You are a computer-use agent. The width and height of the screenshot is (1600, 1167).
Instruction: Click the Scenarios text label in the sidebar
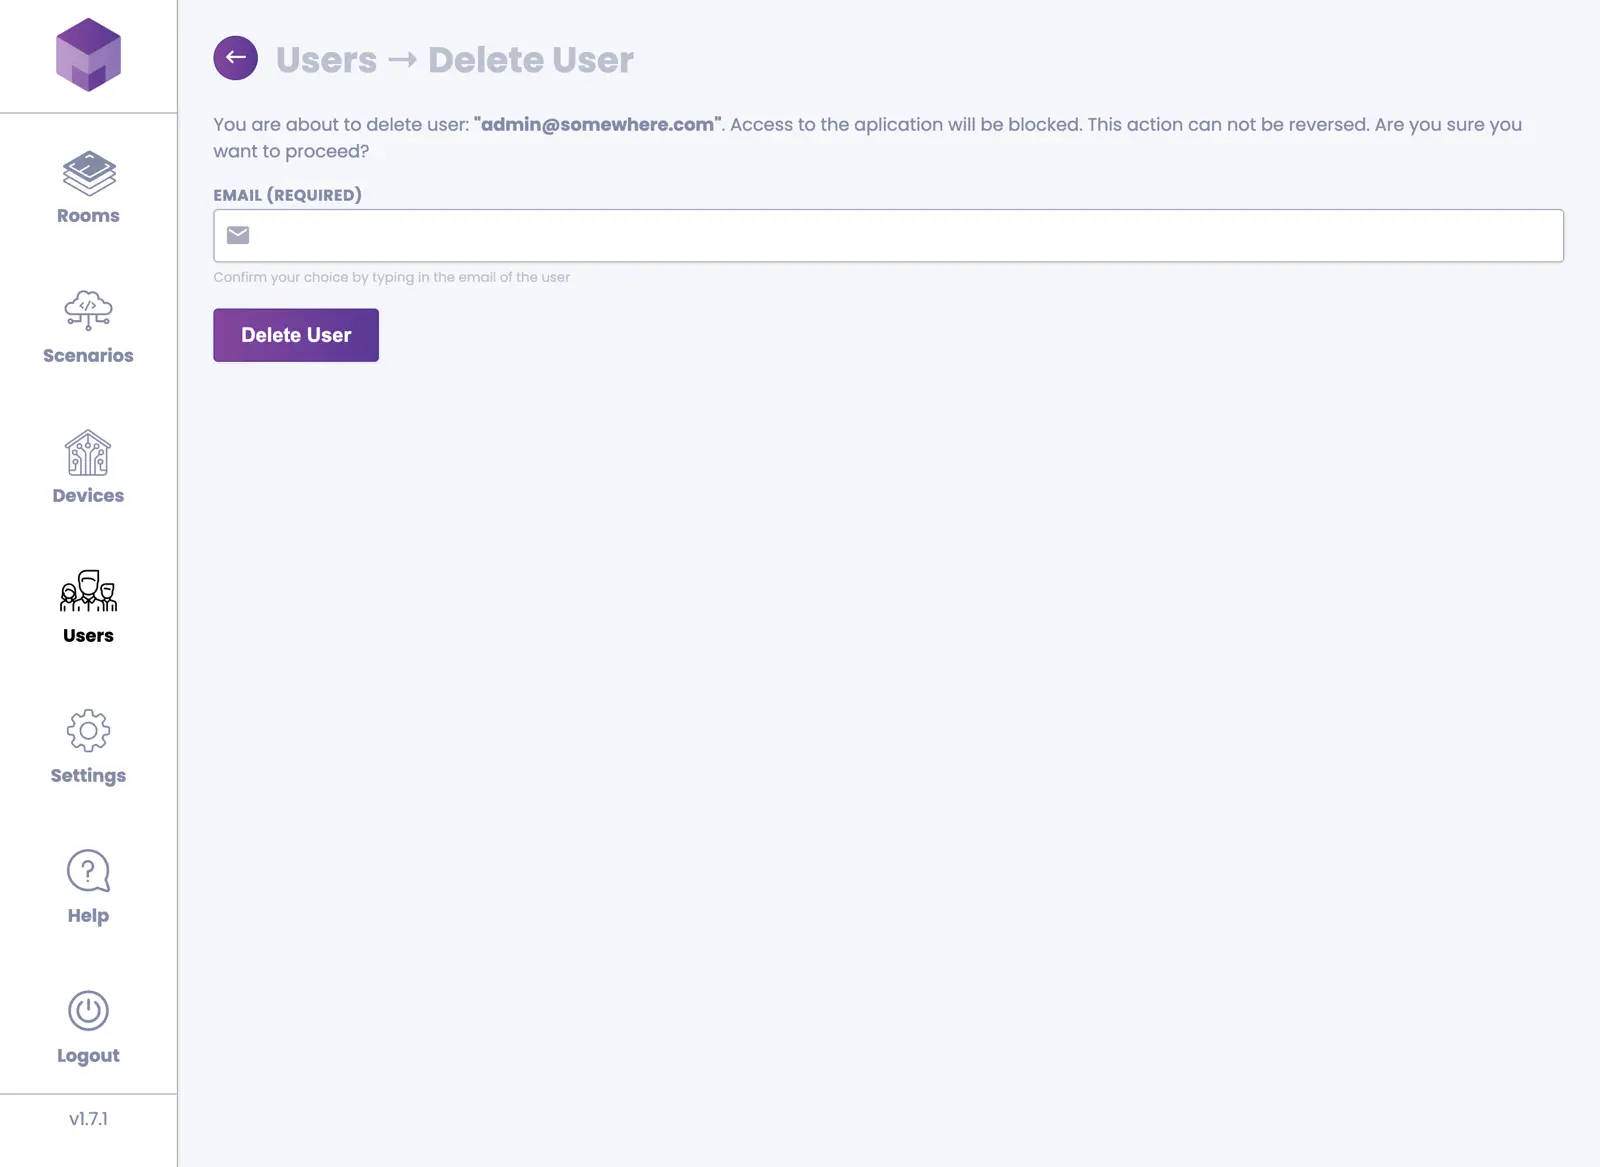pos(88,356)
